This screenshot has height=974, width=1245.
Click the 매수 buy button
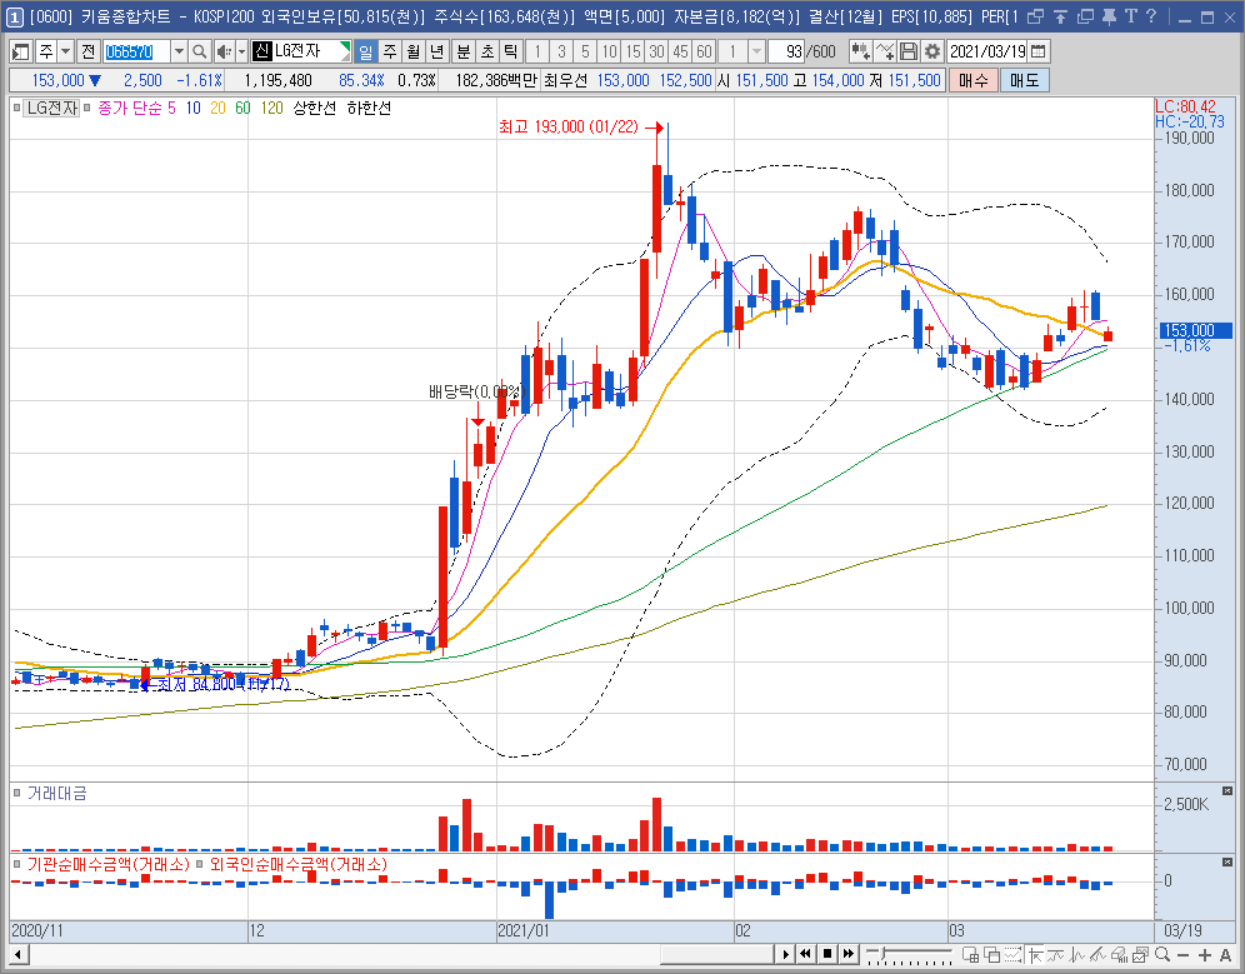pyautogui.click(x=973, y=80)
